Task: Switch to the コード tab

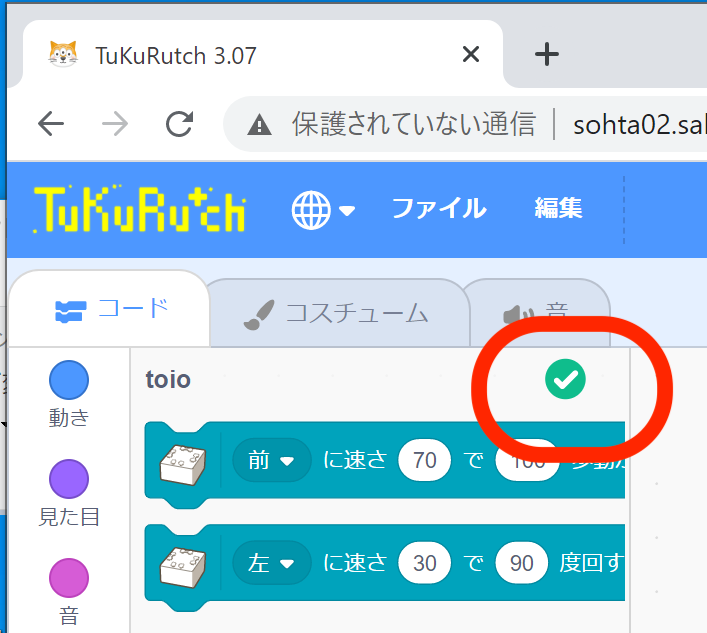Action: [x=110, y=310]
